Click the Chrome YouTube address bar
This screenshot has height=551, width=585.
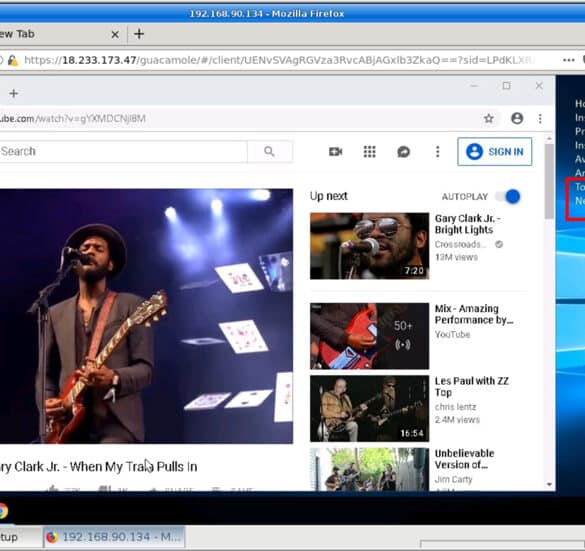pyautogui.click(x=239, y=119)
